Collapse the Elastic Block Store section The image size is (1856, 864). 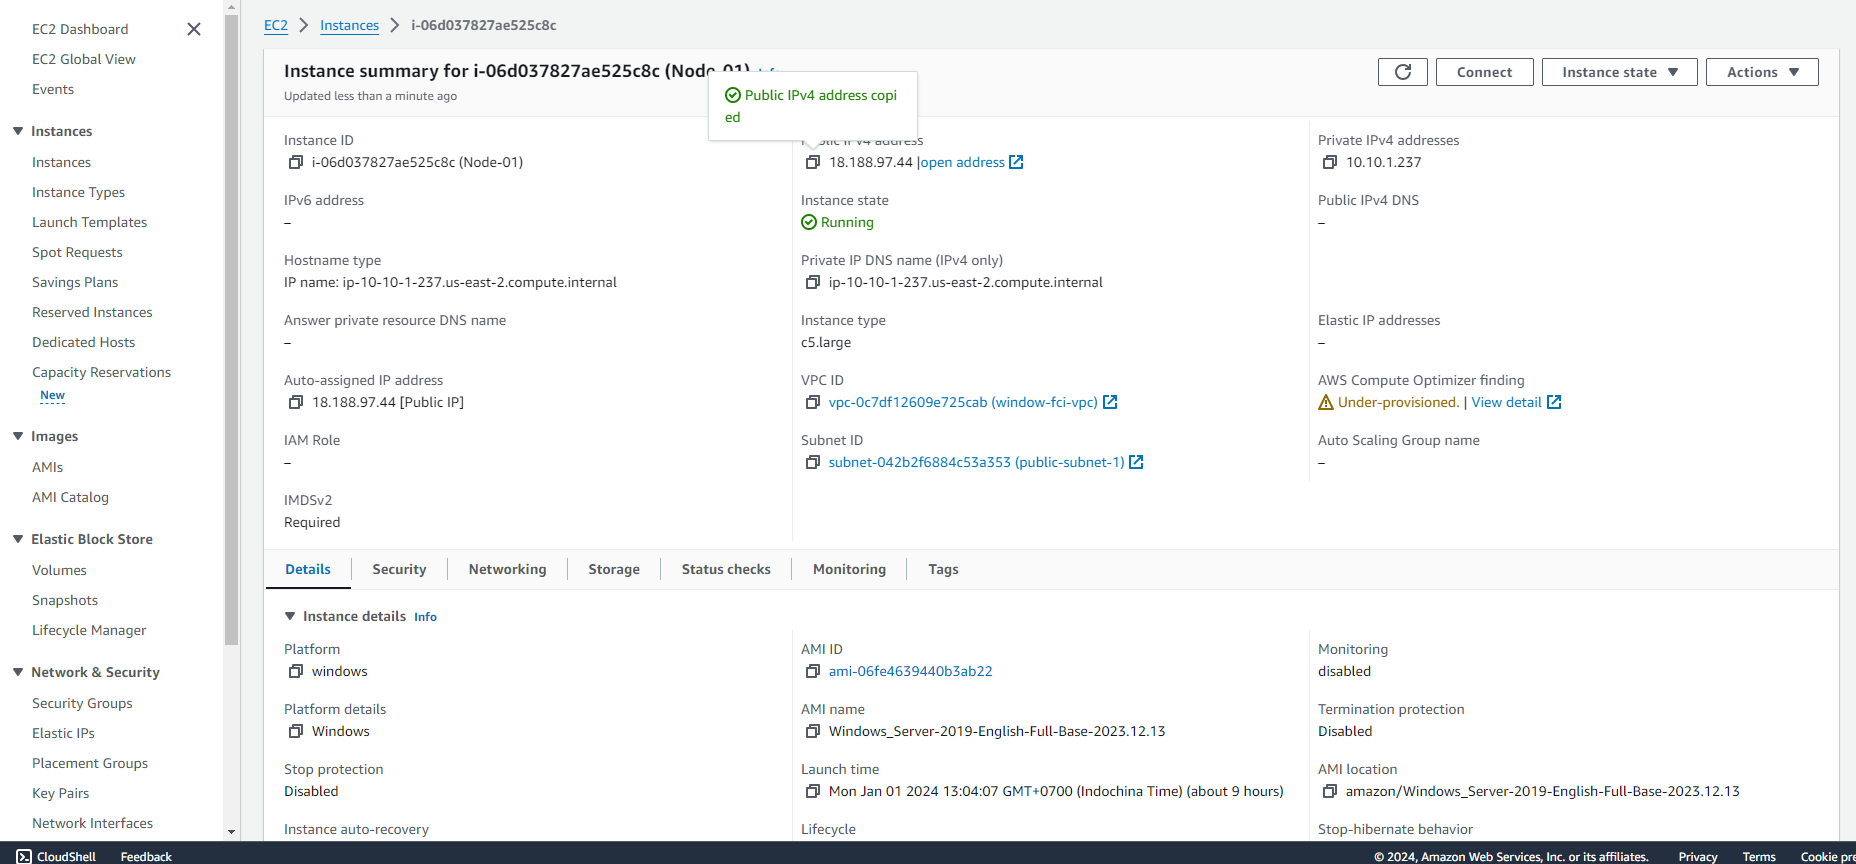(x=18, y=539)
